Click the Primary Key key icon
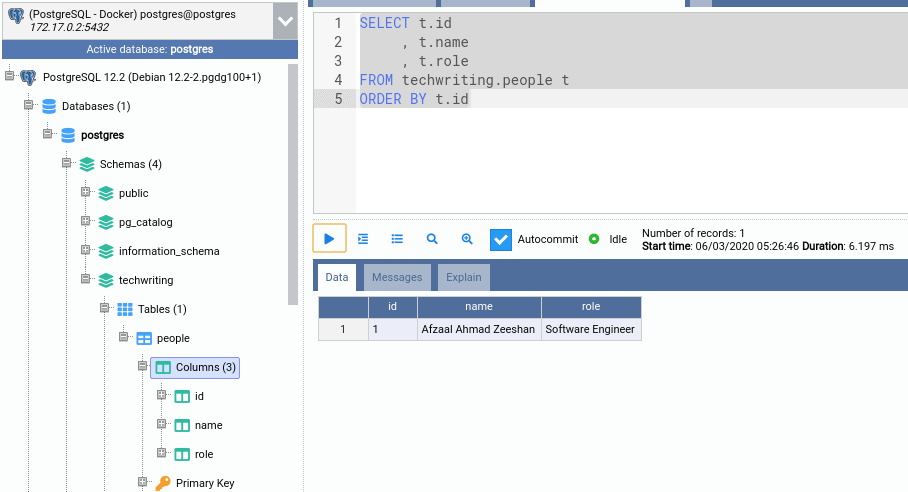Viewport: 908px width, 492px height. [x=162, y=483]
